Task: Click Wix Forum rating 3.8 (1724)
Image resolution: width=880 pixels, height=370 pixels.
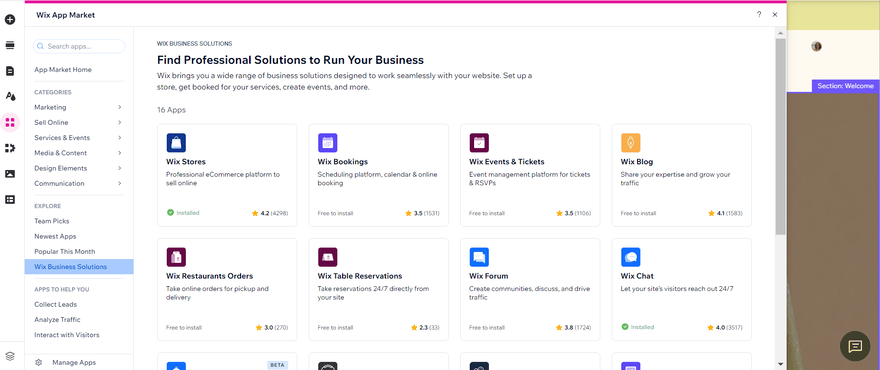Action: [574, 327]
